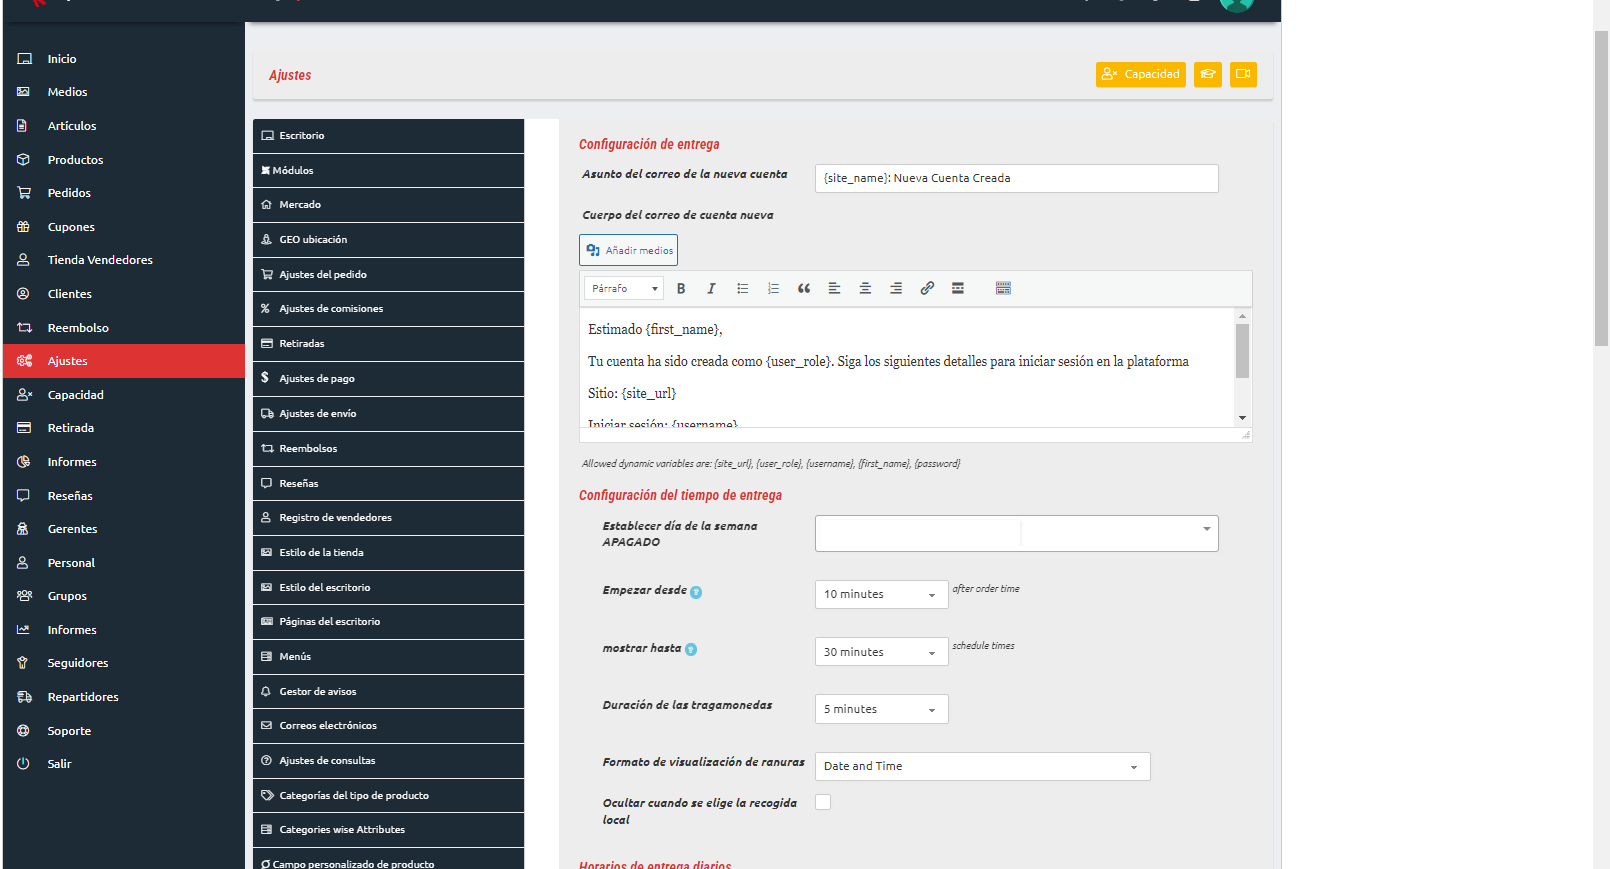Viewport: 1610px width, 869px height.
Task: Center-align text in the email body
Action: pos(865,289)
